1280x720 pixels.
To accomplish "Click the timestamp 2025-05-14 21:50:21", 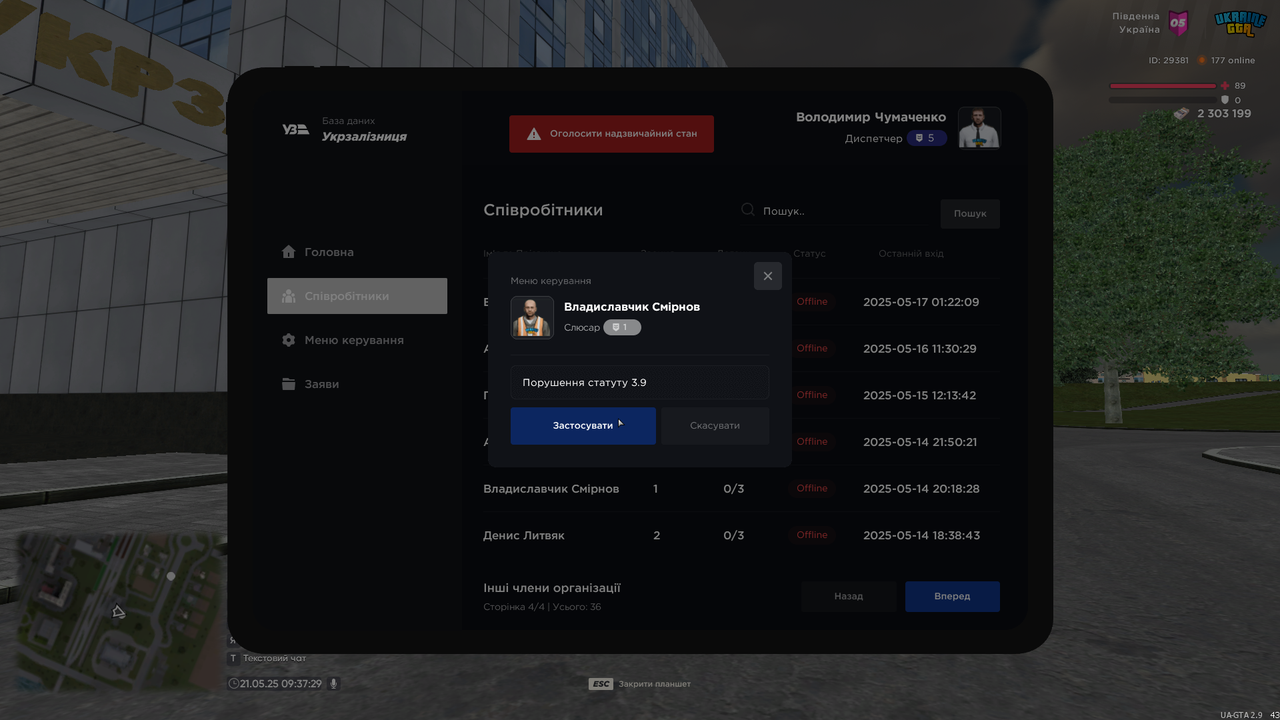I will tap(920, 442).
